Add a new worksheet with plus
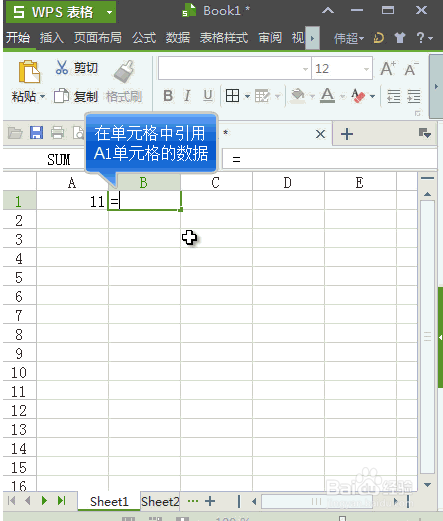 click(x=210, y=501)
